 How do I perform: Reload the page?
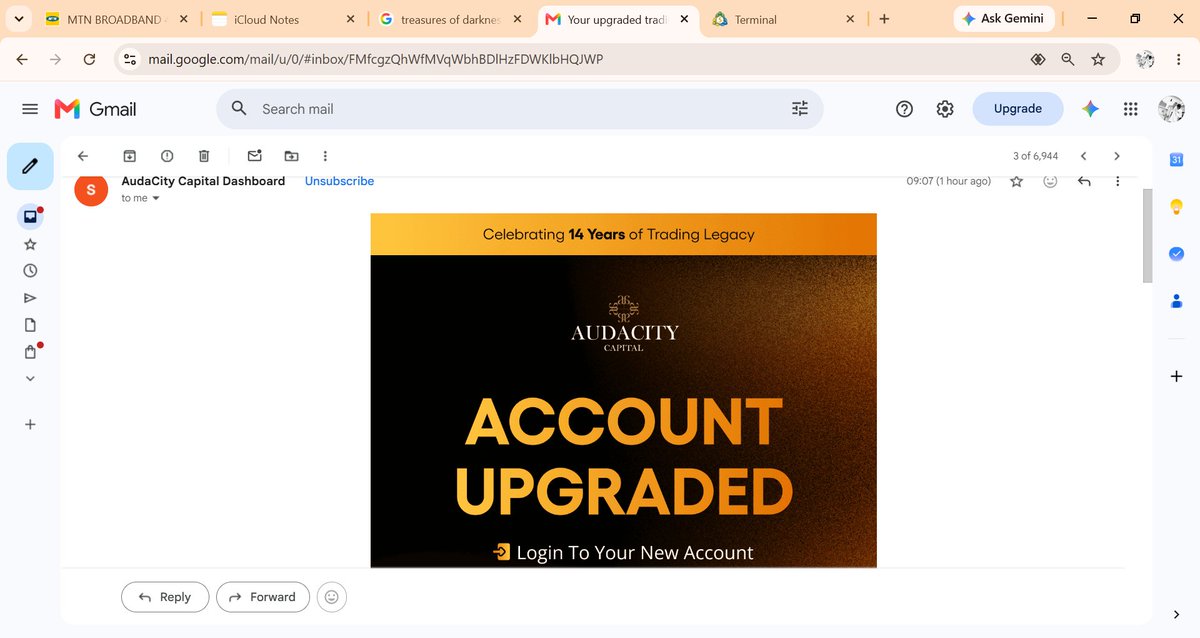(x=89, y=60)
